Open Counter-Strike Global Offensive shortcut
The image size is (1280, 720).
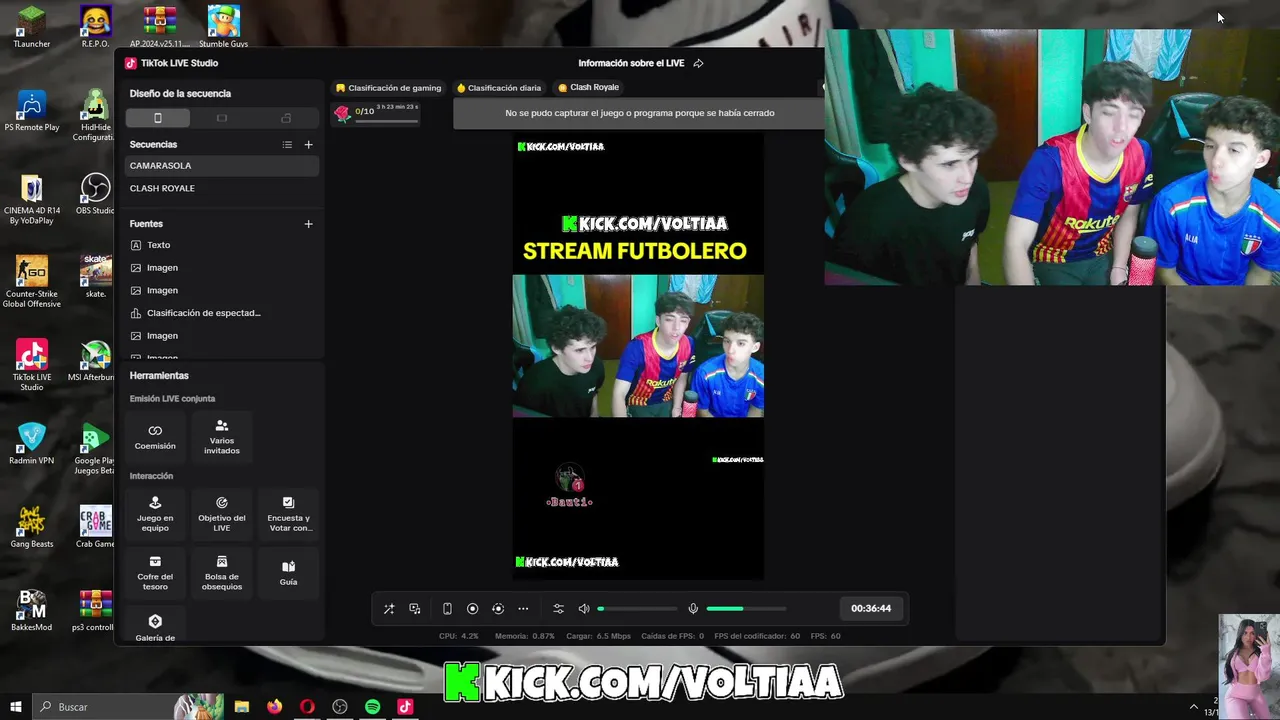coord(32,282)
